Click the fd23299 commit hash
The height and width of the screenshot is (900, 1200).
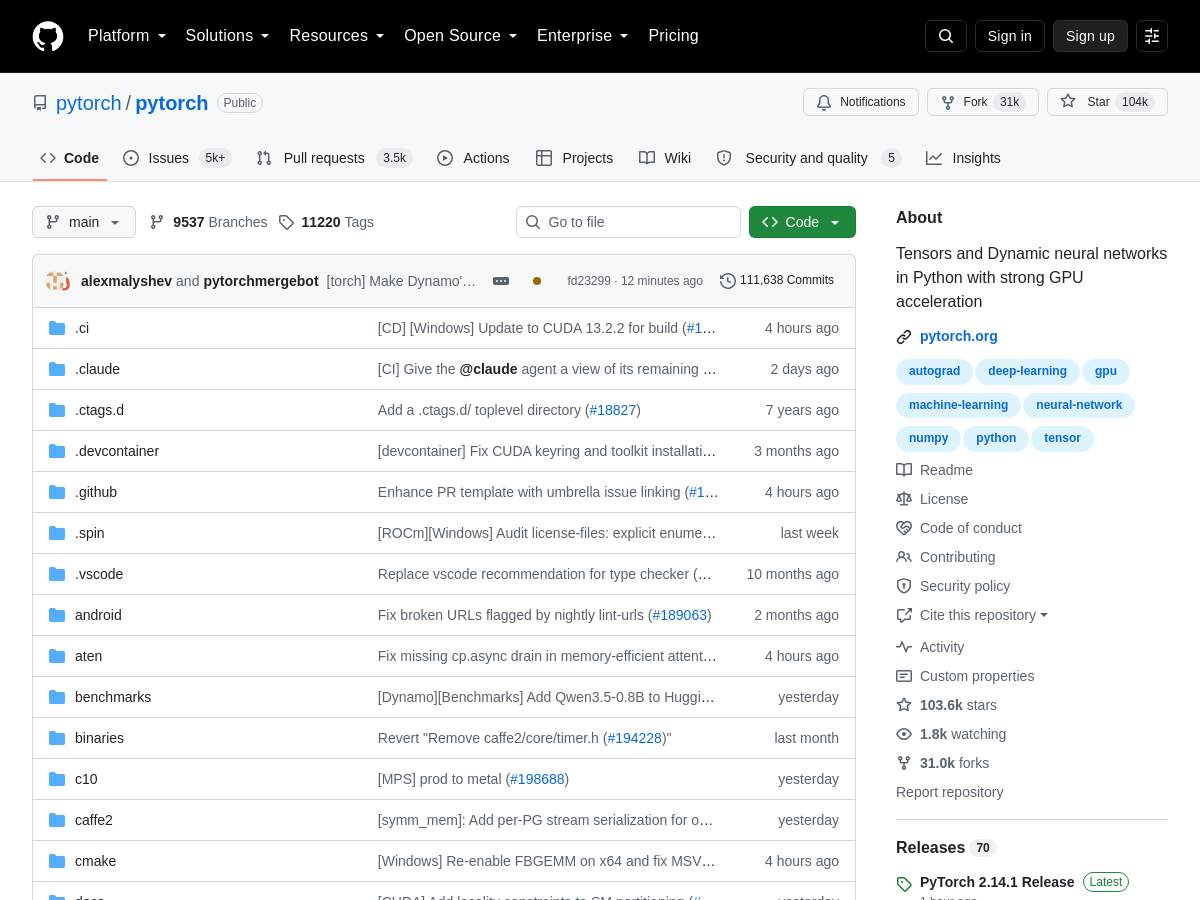[589, 281]
